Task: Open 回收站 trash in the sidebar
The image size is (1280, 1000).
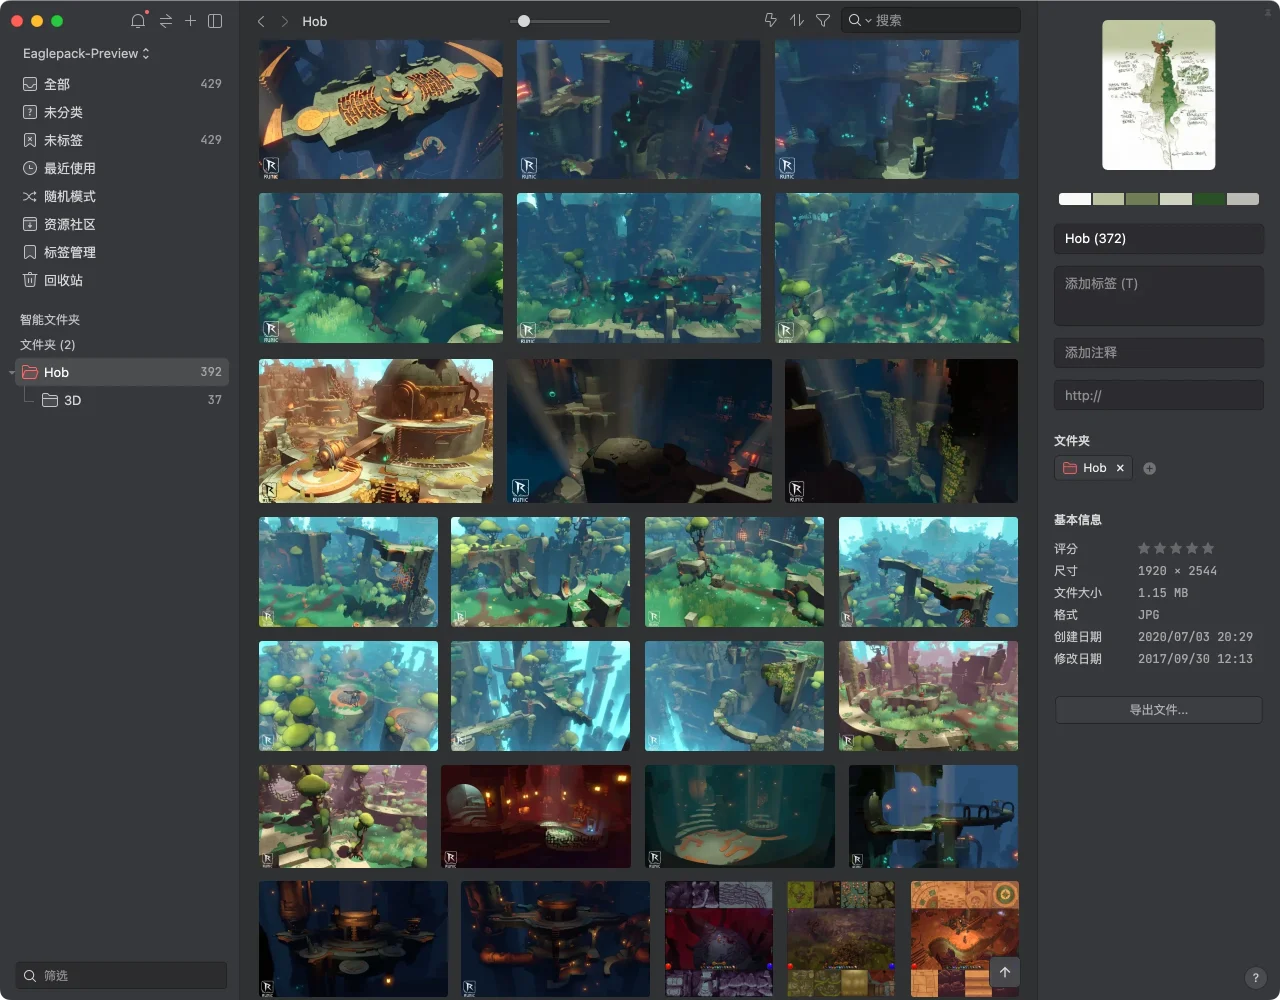Action: (120, 280)
